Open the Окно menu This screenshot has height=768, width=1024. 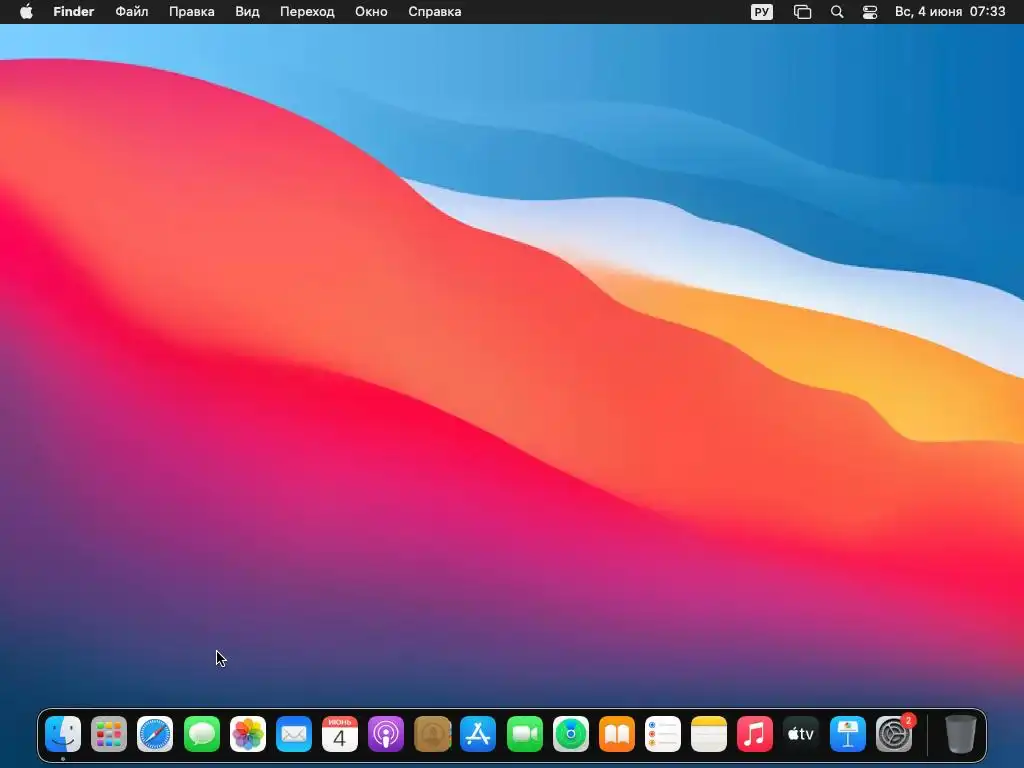(371, 12)
